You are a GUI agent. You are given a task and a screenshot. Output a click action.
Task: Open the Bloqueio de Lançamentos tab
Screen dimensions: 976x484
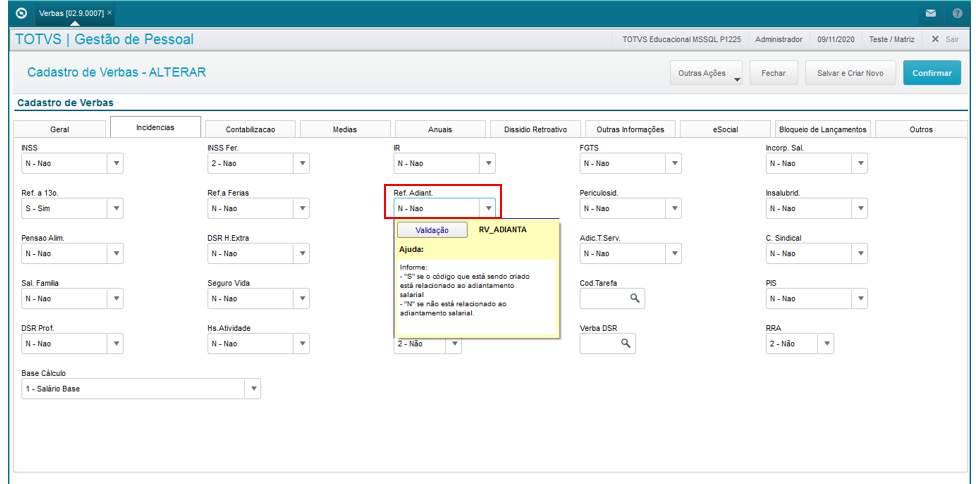point(822,129)
